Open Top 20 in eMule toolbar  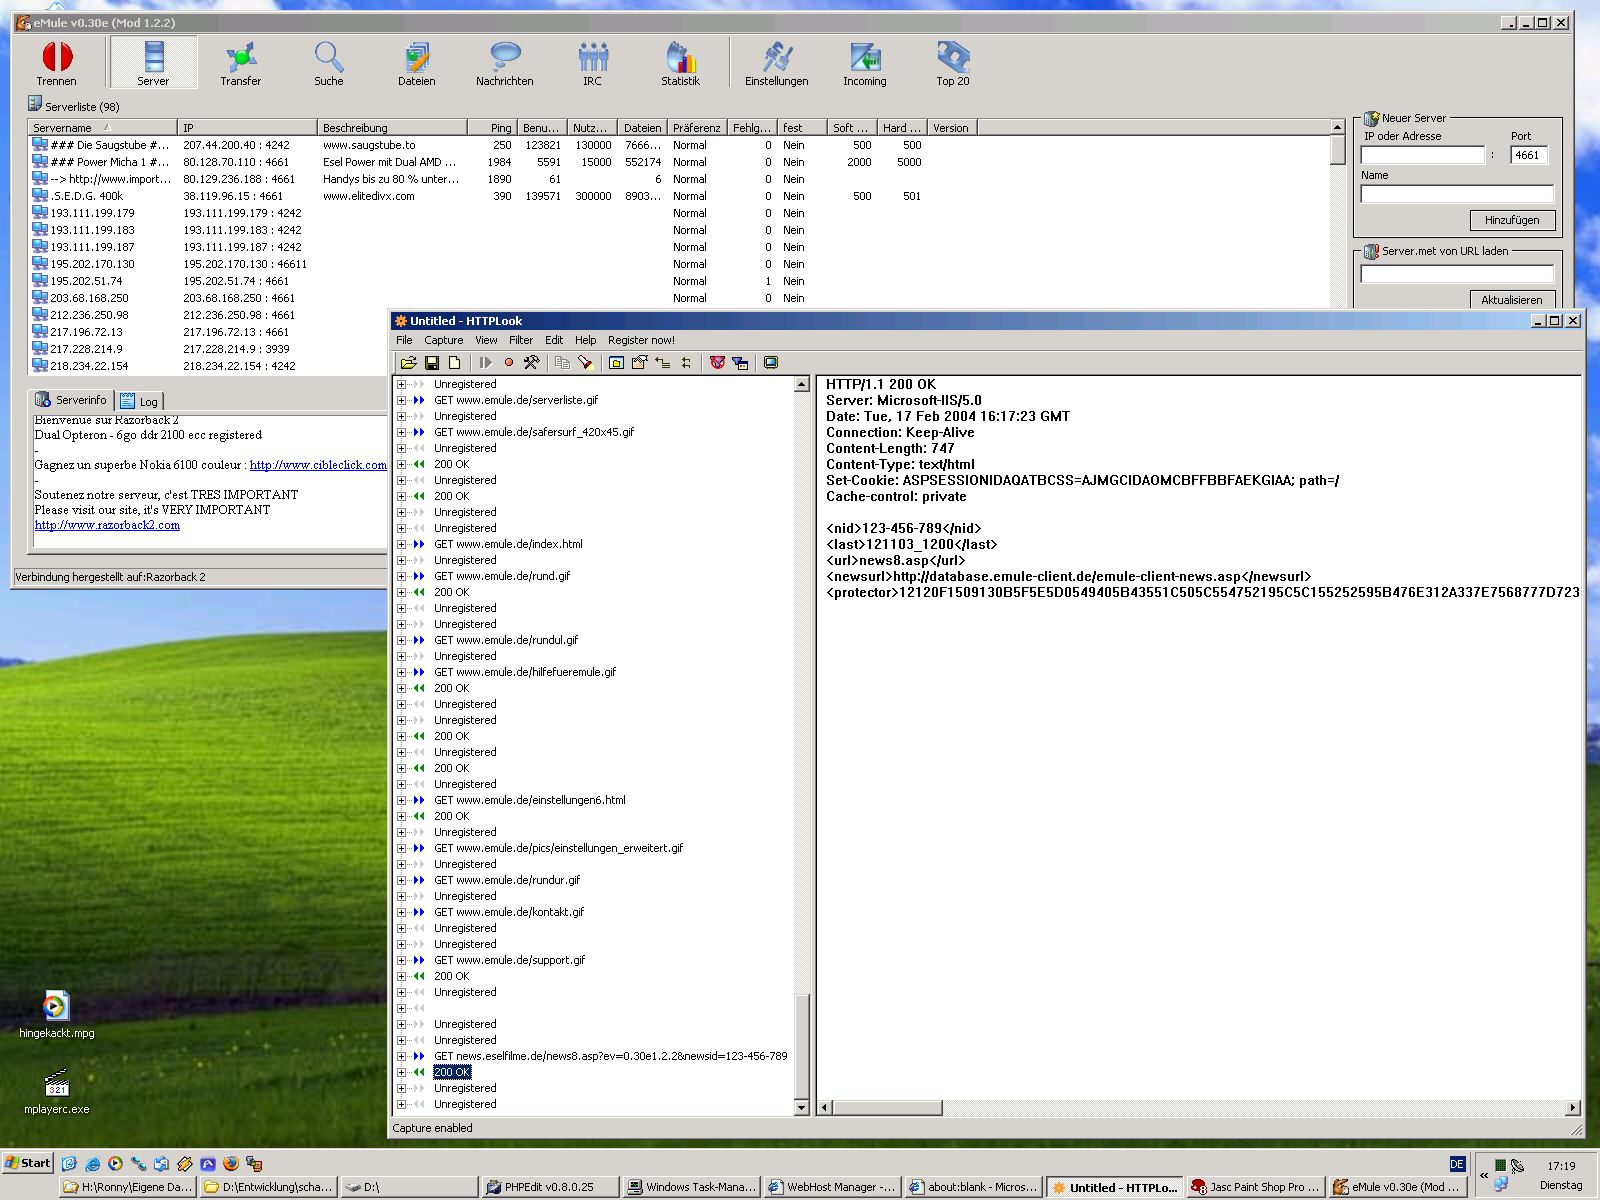(953, 63)
